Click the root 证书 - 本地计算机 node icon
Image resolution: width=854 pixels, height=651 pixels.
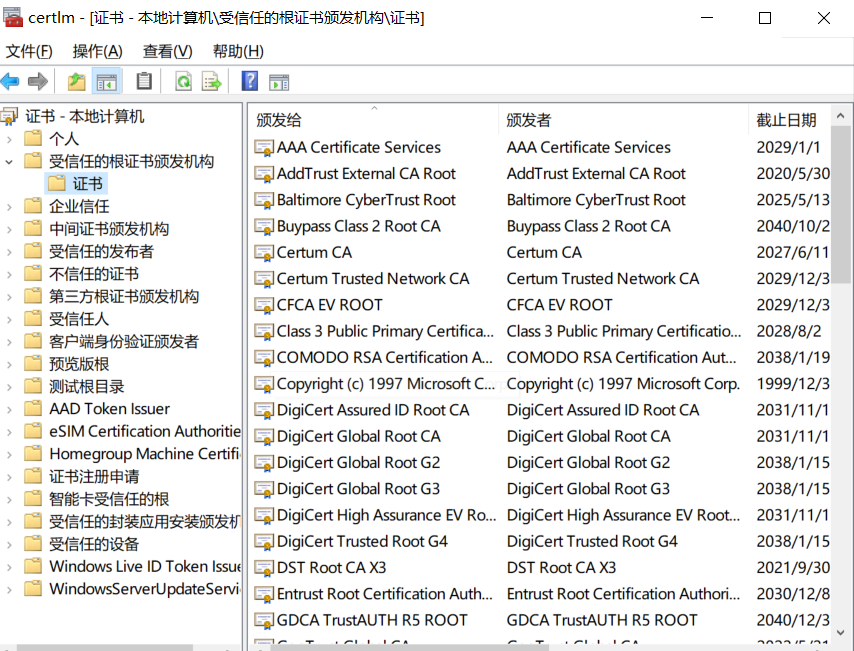click(9, 116)
